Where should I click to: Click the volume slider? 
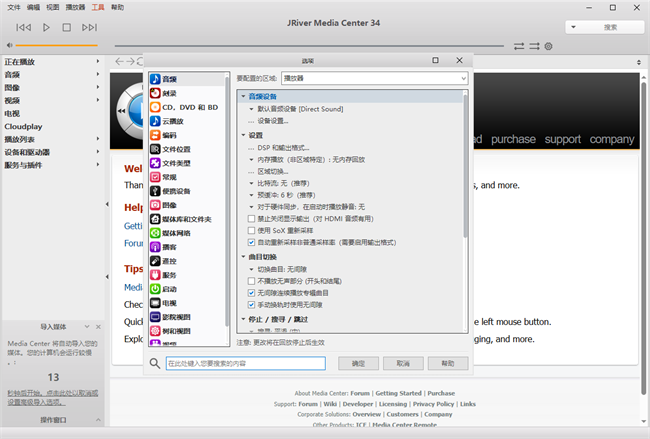click(x=56, y=46)
